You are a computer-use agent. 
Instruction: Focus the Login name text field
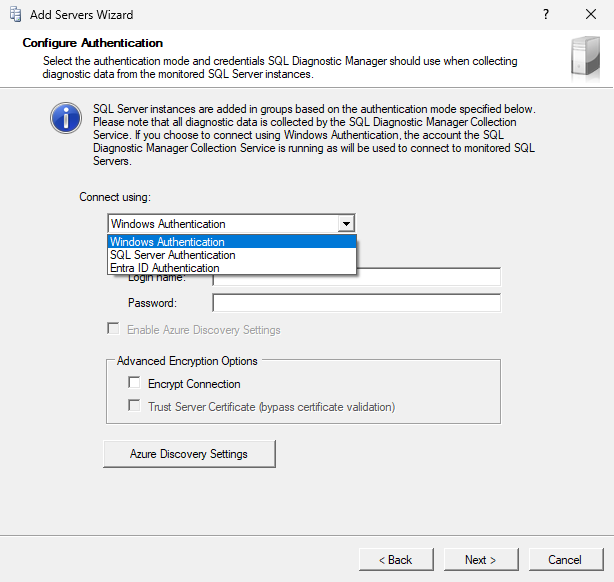coord(356,279)
